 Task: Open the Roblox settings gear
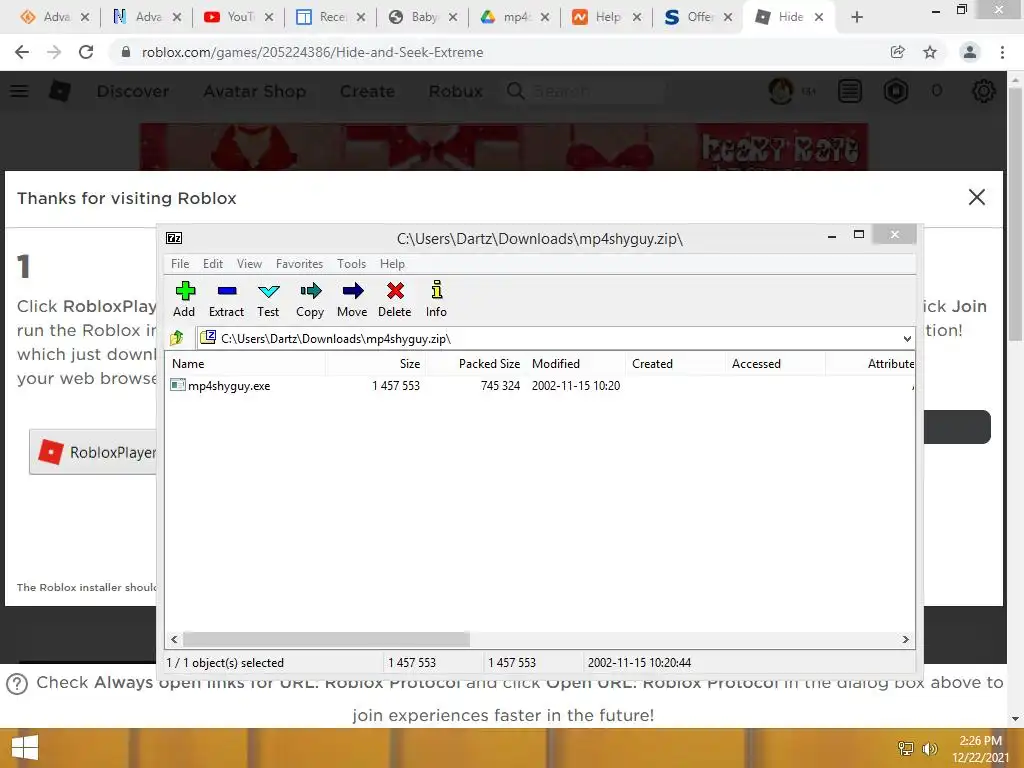(984, 91)
